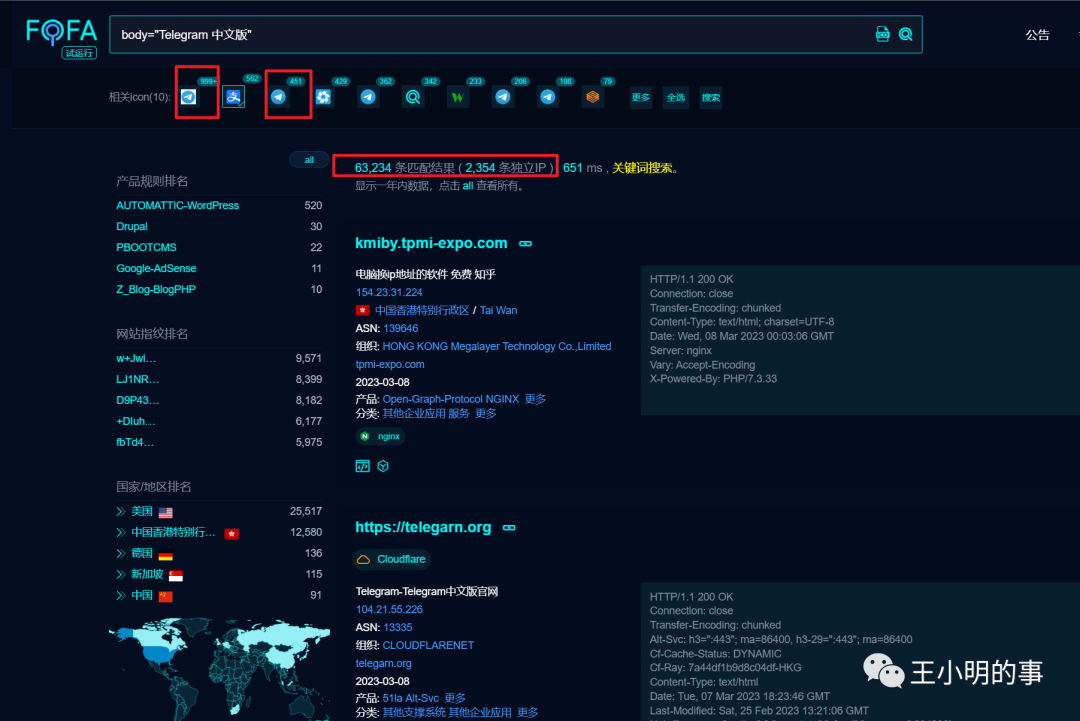The height and width of the screenshot is (721, 1080).
Task: Select the pinwheel icon with 429 badge
Action: [x=323, y=96]
